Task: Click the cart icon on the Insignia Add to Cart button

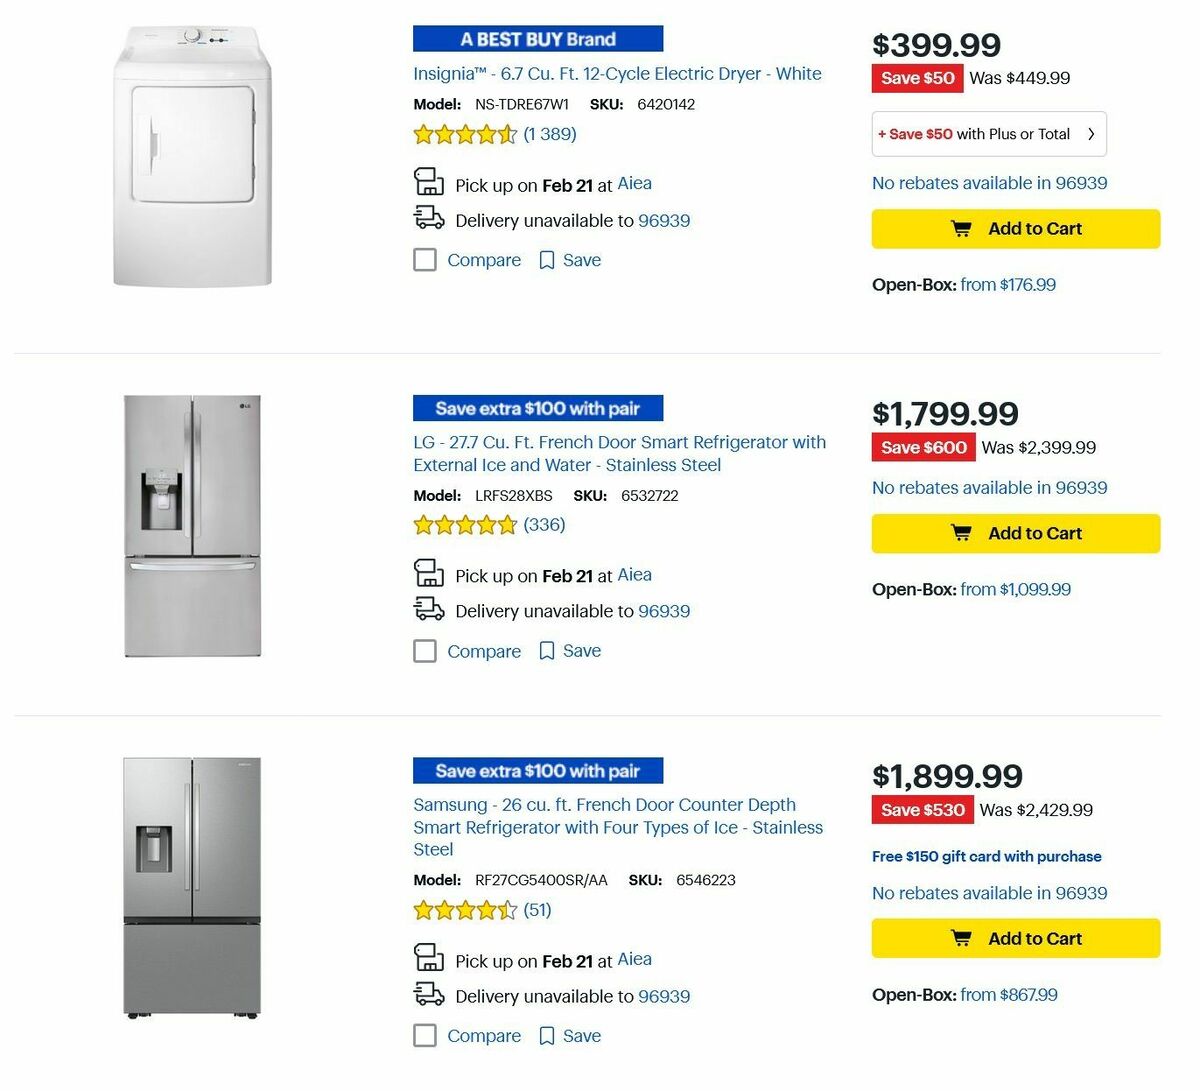Action: 960,228
